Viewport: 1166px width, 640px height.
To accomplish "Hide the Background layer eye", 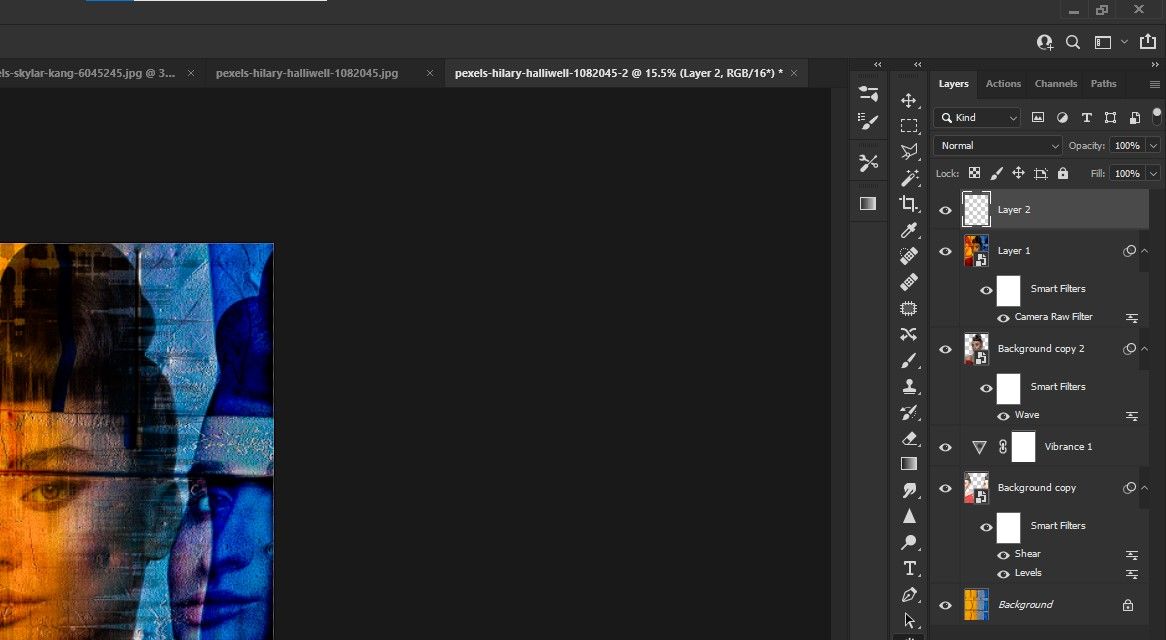I will click(945, 605).
